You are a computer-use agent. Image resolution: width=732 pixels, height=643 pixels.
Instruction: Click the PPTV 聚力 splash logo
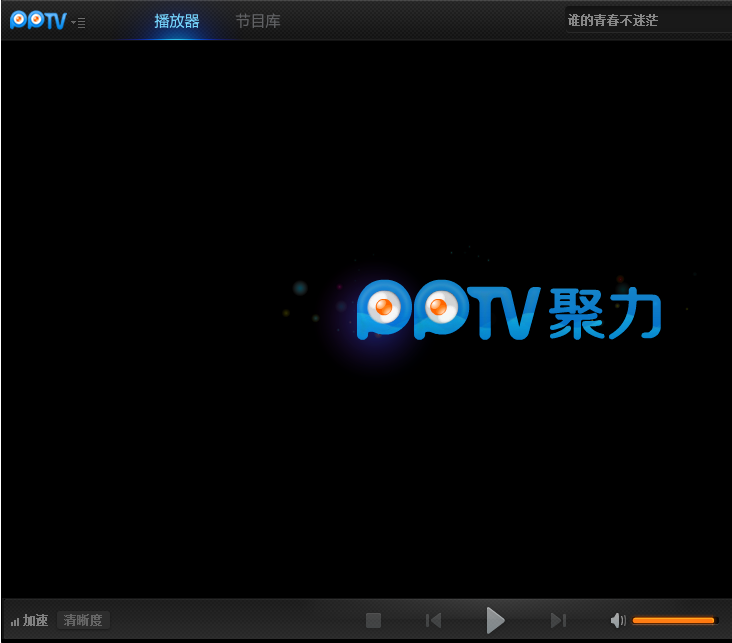point(509,310)
